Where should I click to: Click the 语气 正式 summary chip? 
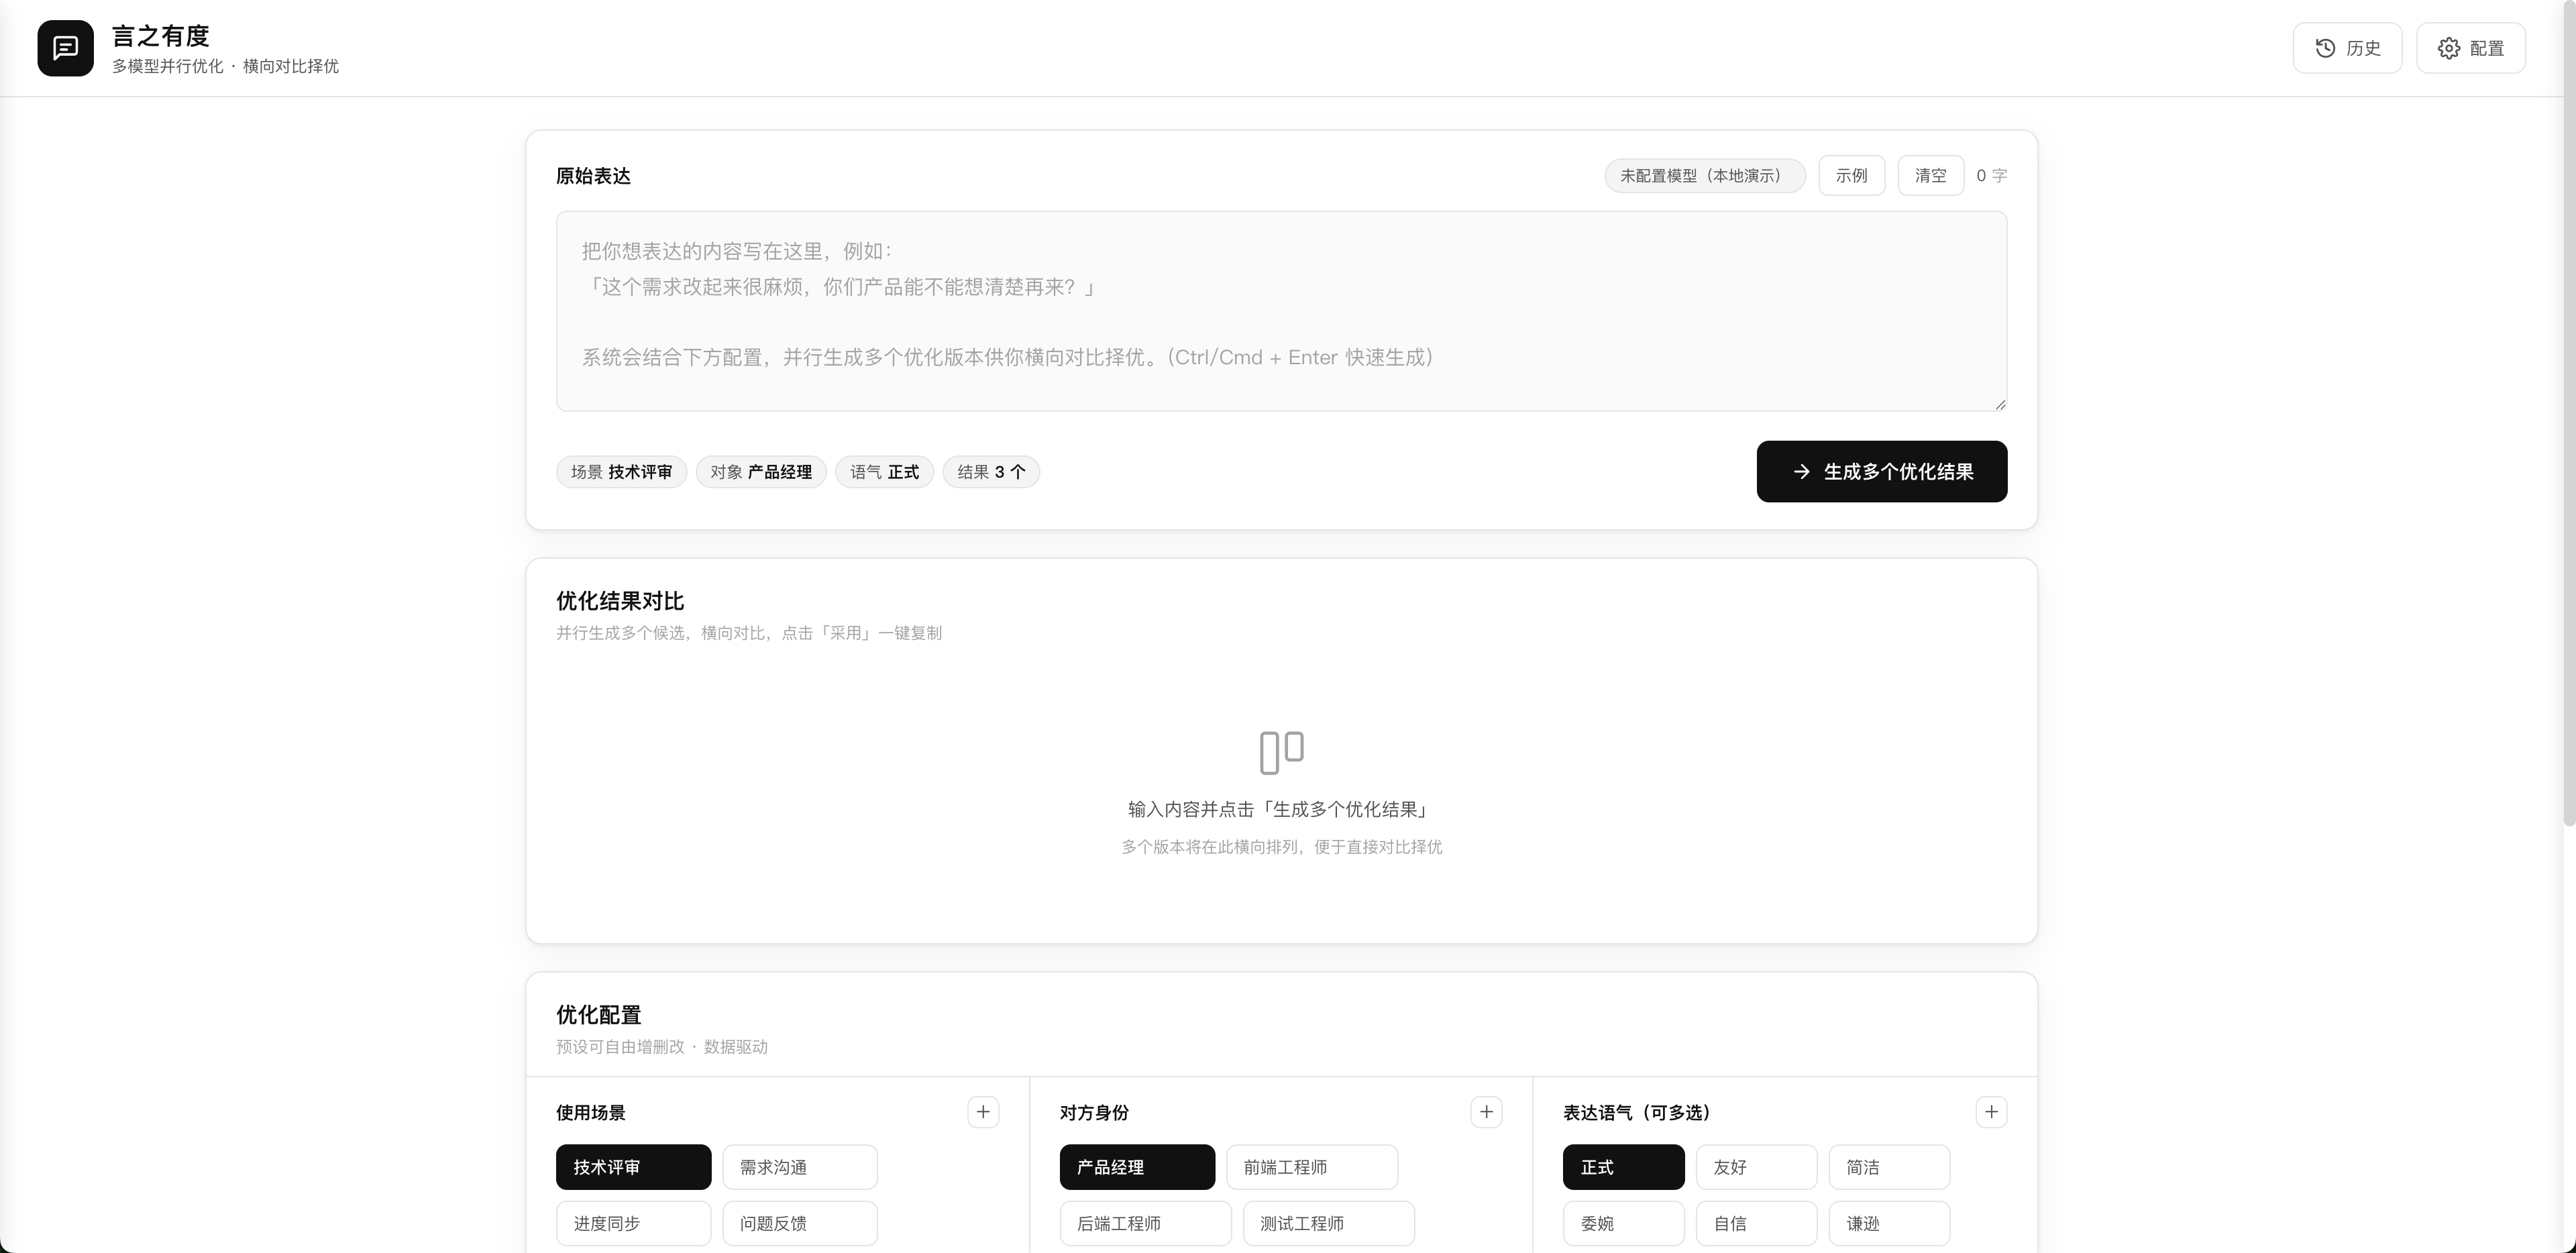tap(884, 472)
